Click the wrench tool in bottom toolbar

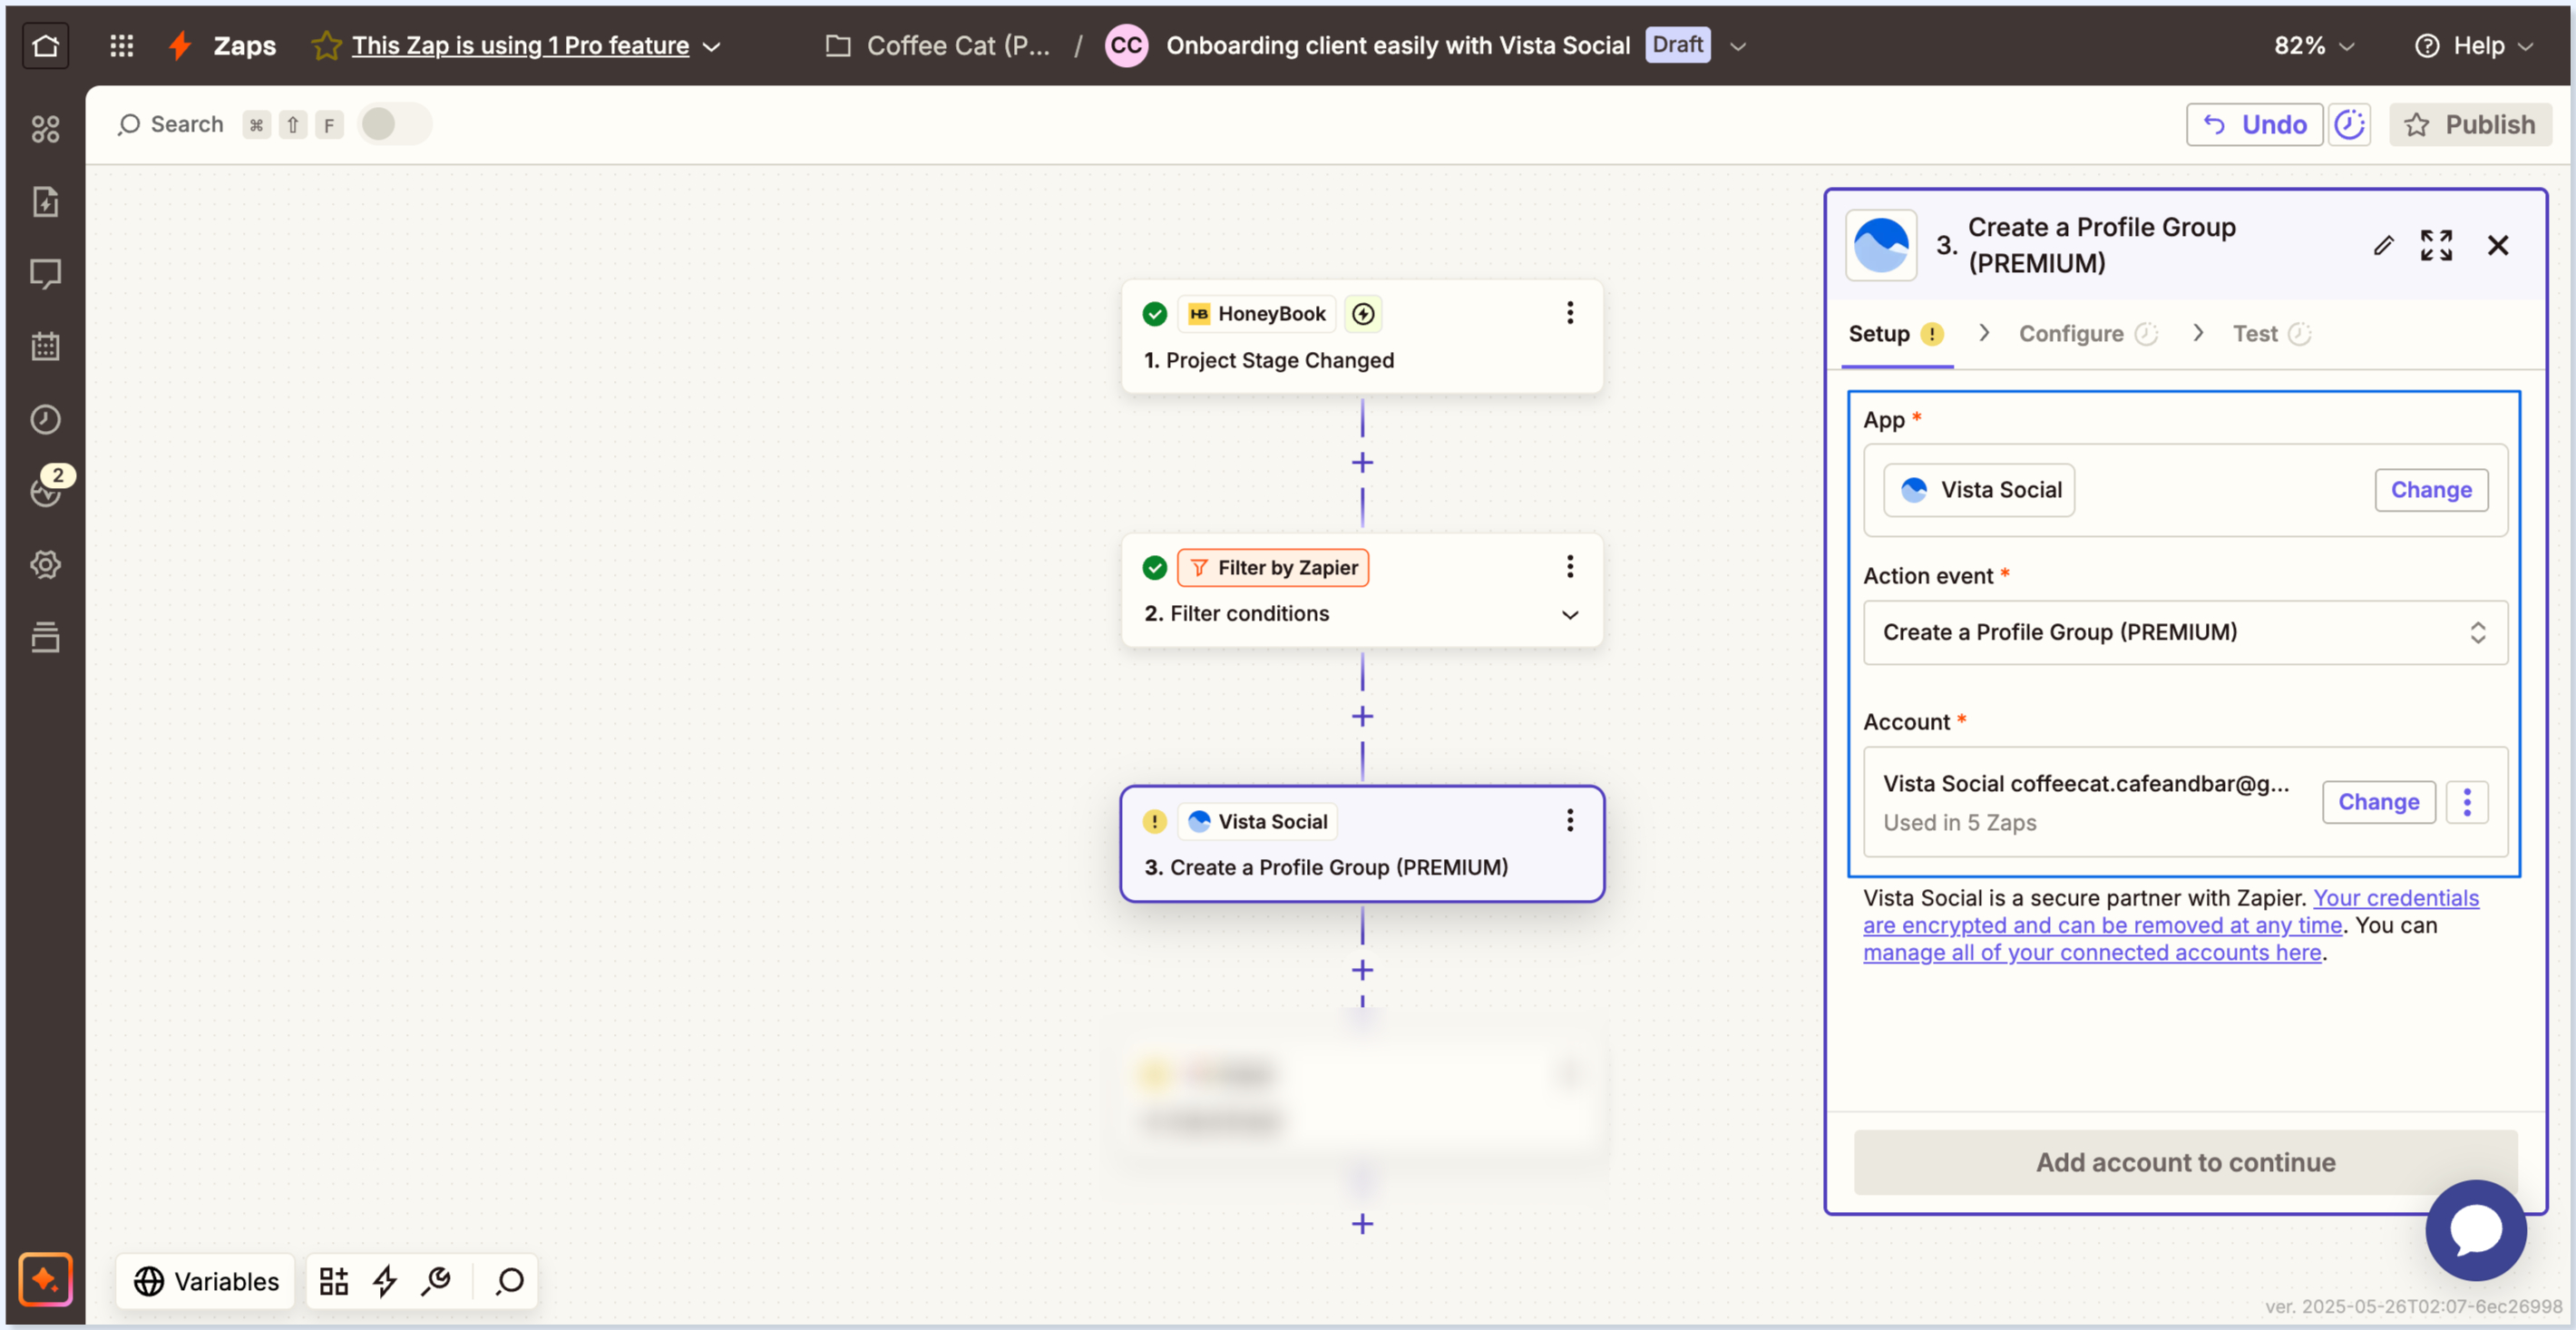pos(437,1281)
